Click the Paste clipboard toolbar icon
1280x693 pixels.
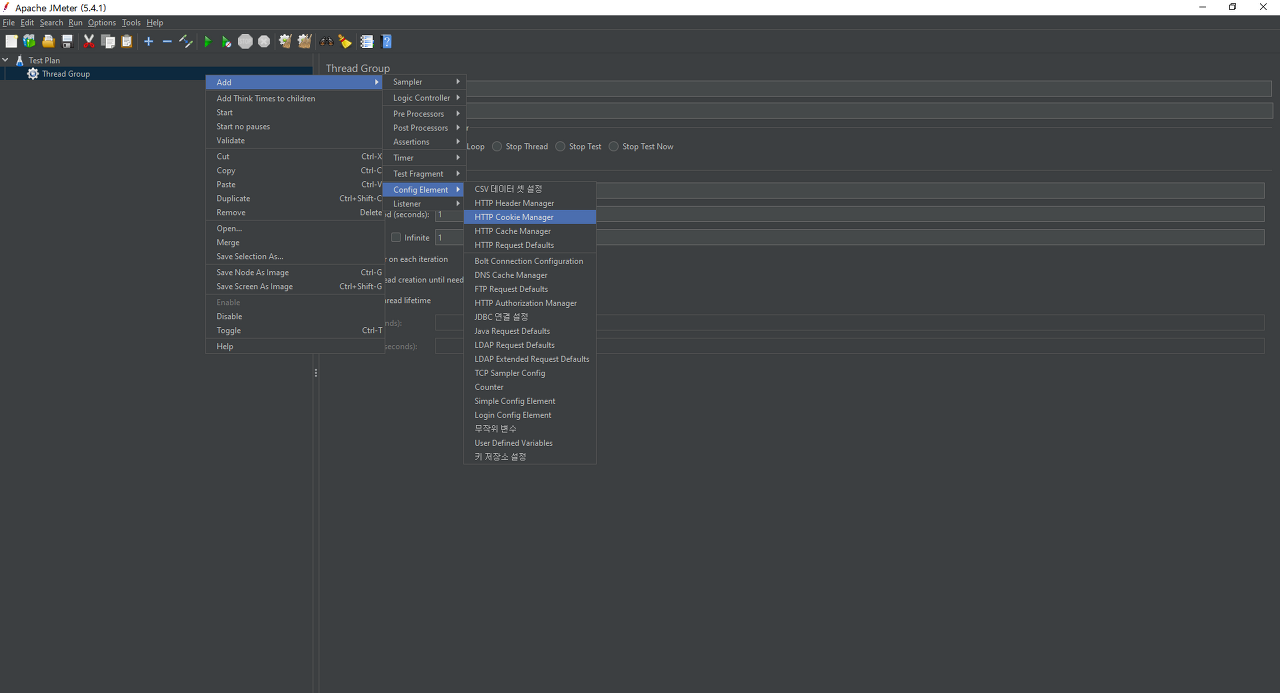coord(127,41)
